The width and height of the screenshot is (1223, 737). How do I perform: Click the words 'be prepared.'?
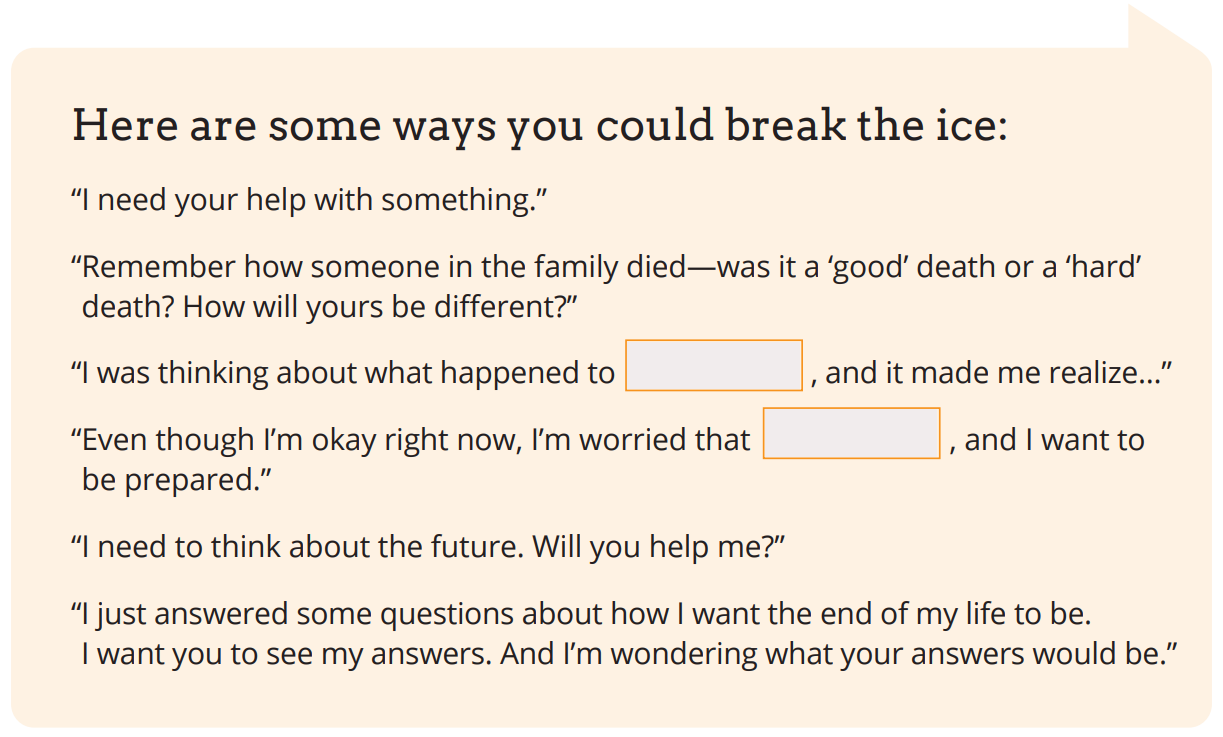[177, 480]
